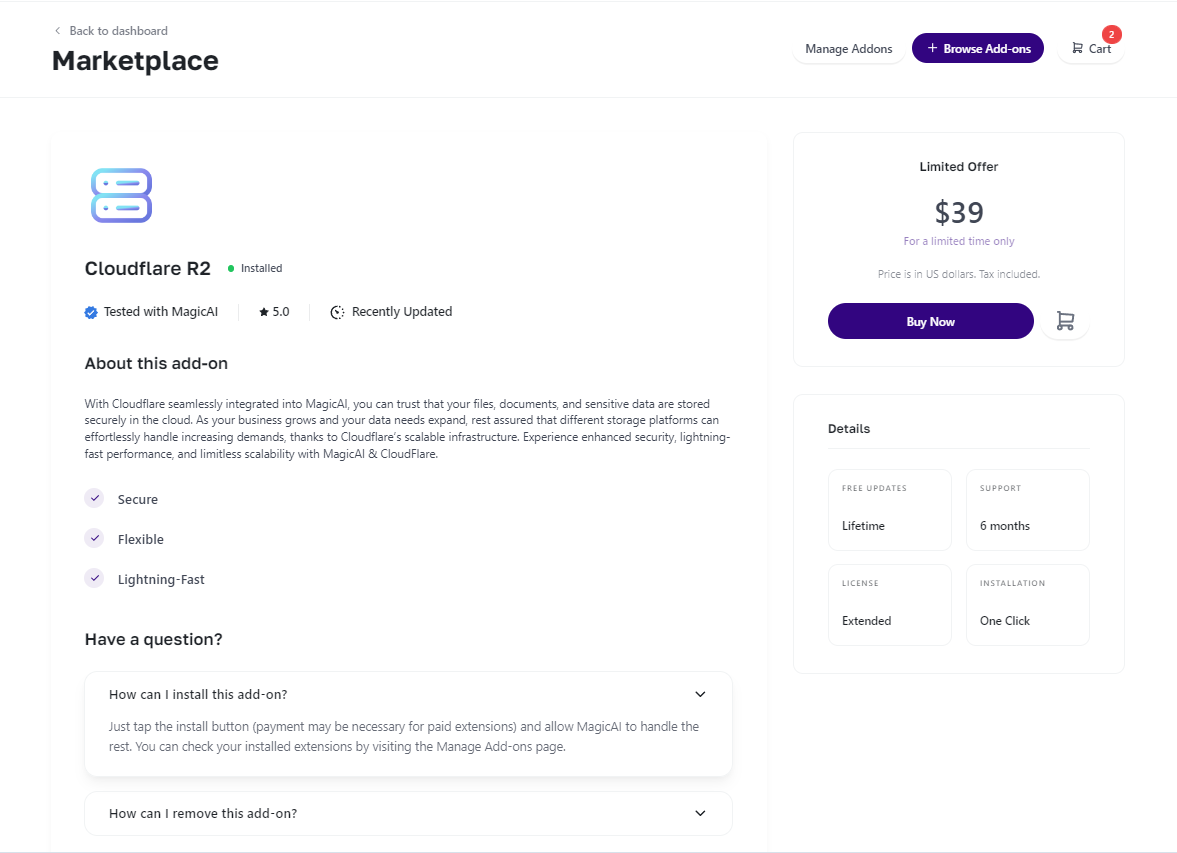Open the Browse Add-ons page
The image size is (1177, 853).
[x=977, y=48]
